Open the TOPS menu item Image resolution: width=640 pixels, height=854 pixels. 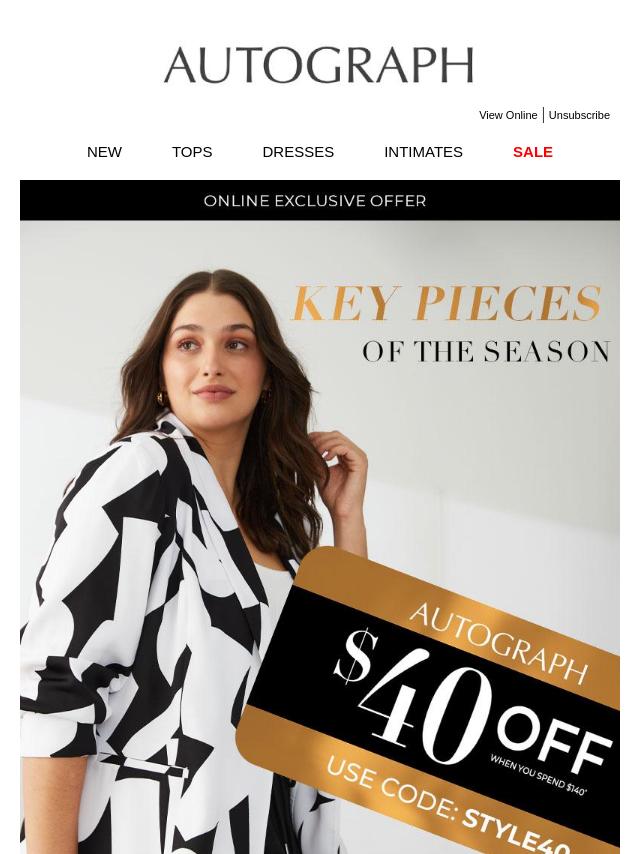coord(192,152)
